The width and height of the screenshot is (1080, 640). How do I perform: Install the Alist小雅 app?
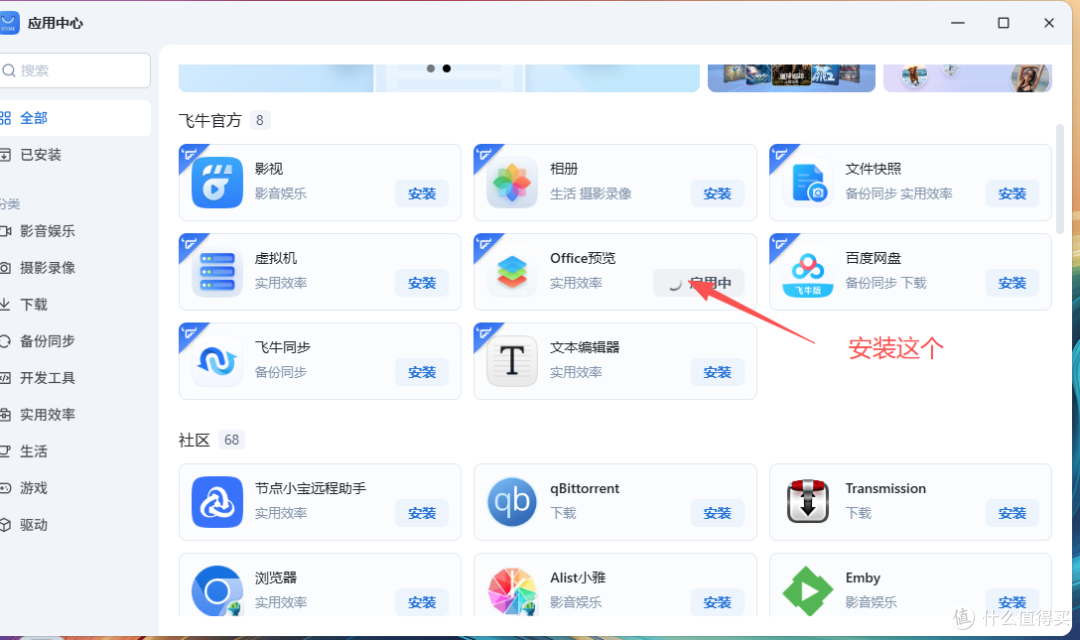[x=717, y=602]
